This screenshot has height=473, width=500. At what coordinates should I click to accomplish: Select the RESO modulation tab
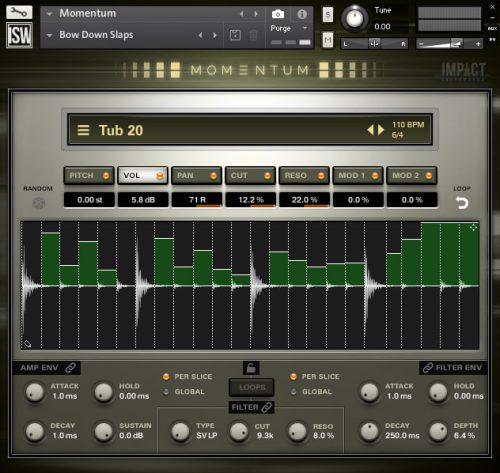point(304,176)
